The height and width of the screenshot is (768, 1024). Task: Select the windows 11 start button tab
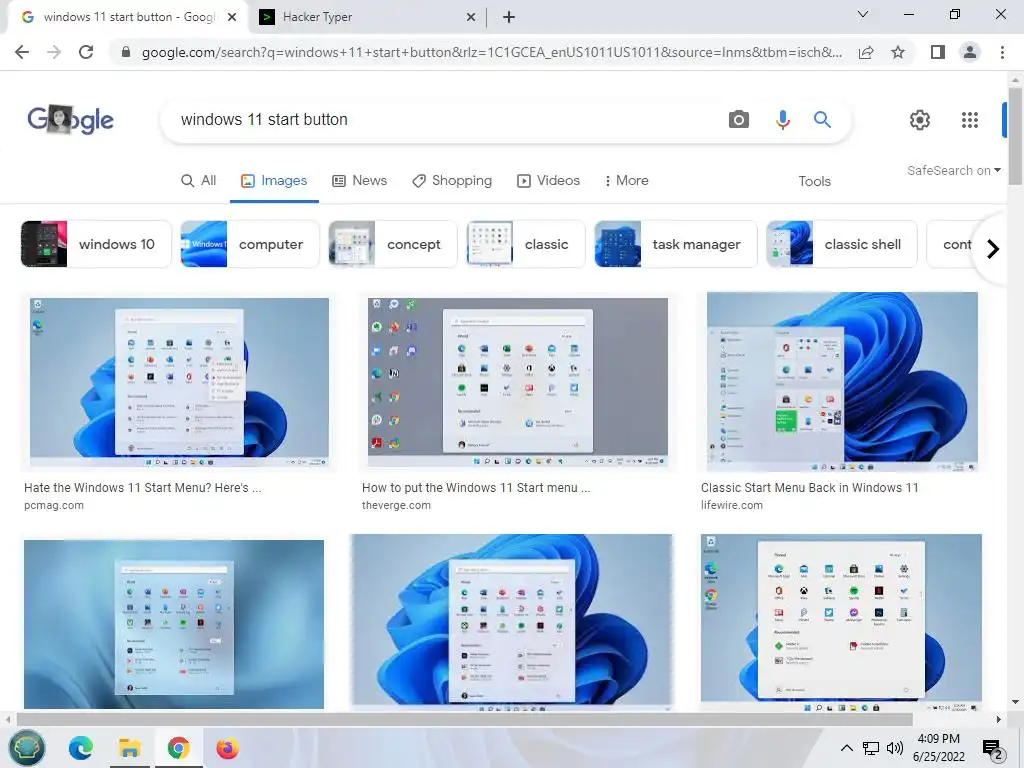[128, 17]
